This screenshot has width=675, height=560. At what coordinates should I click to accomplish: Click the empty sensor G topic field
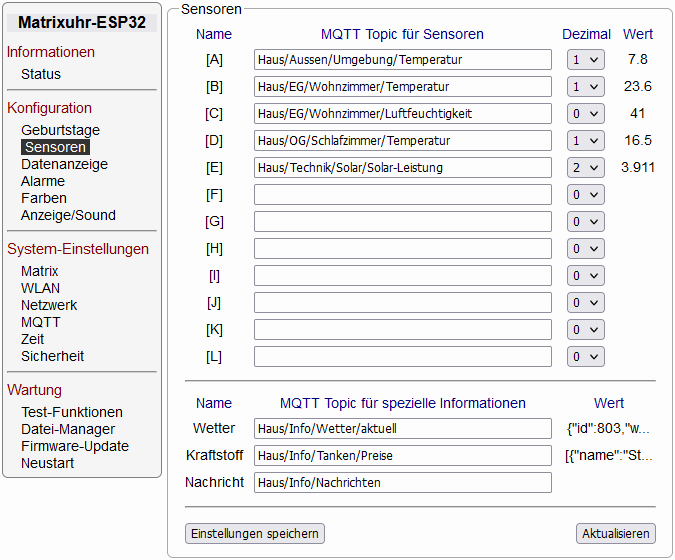click(402, 222)
